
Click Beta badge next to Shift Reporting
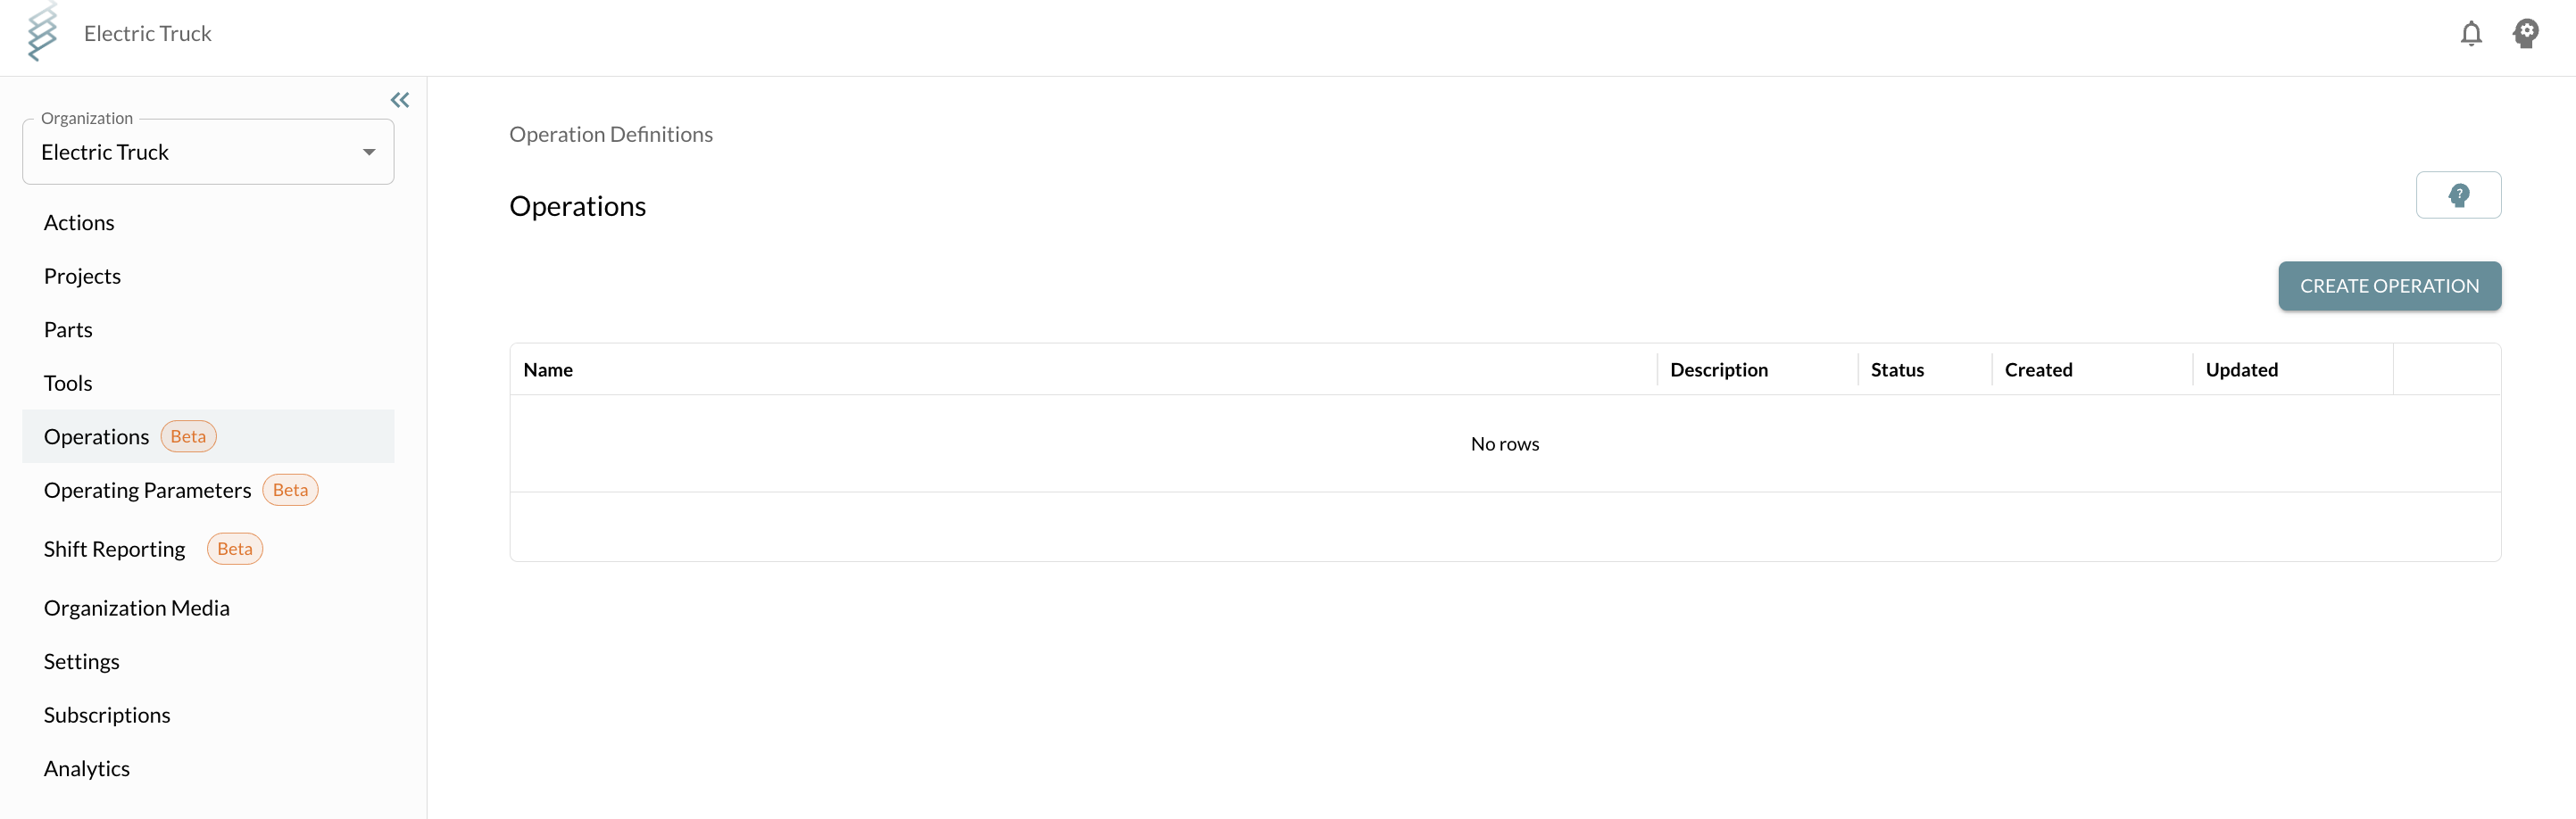point(235,549)
